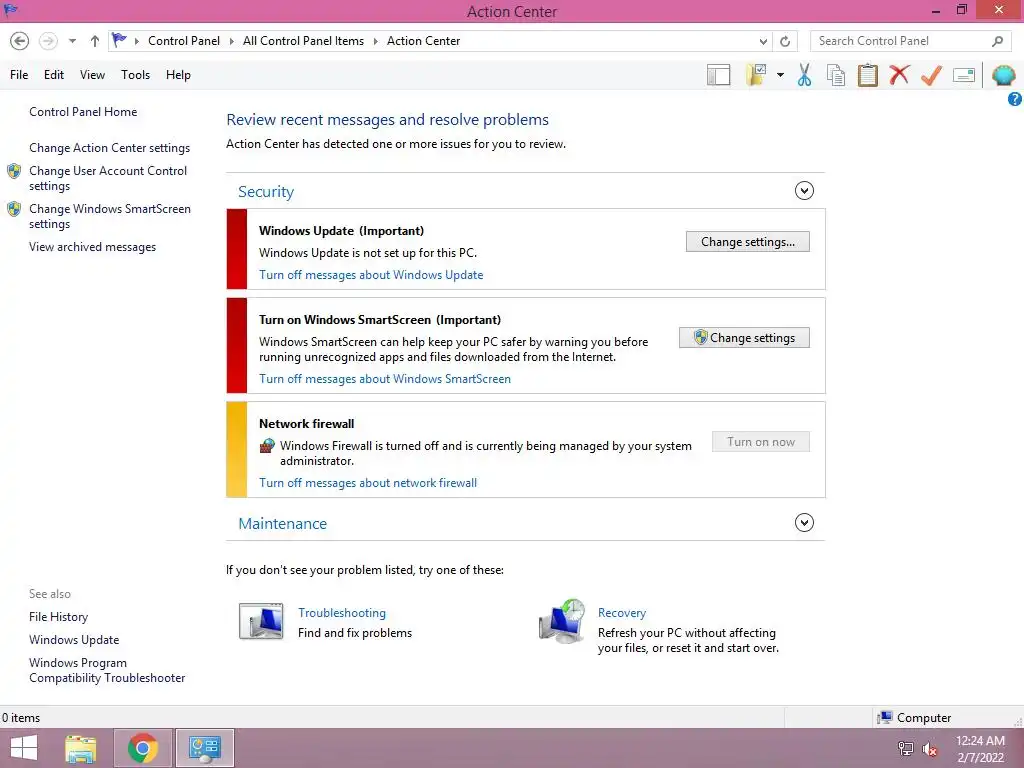Click the envelope-like properties toolbar icon
The height and width of the screenshot is (768, 1024).
964,75
